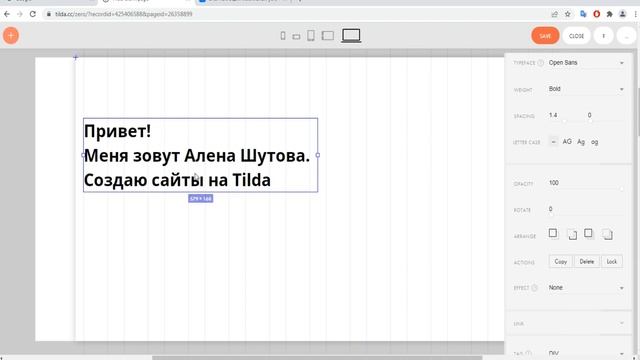
Task: Click the Lock action button
Action: pyautogui.click(x=612, y=262)
